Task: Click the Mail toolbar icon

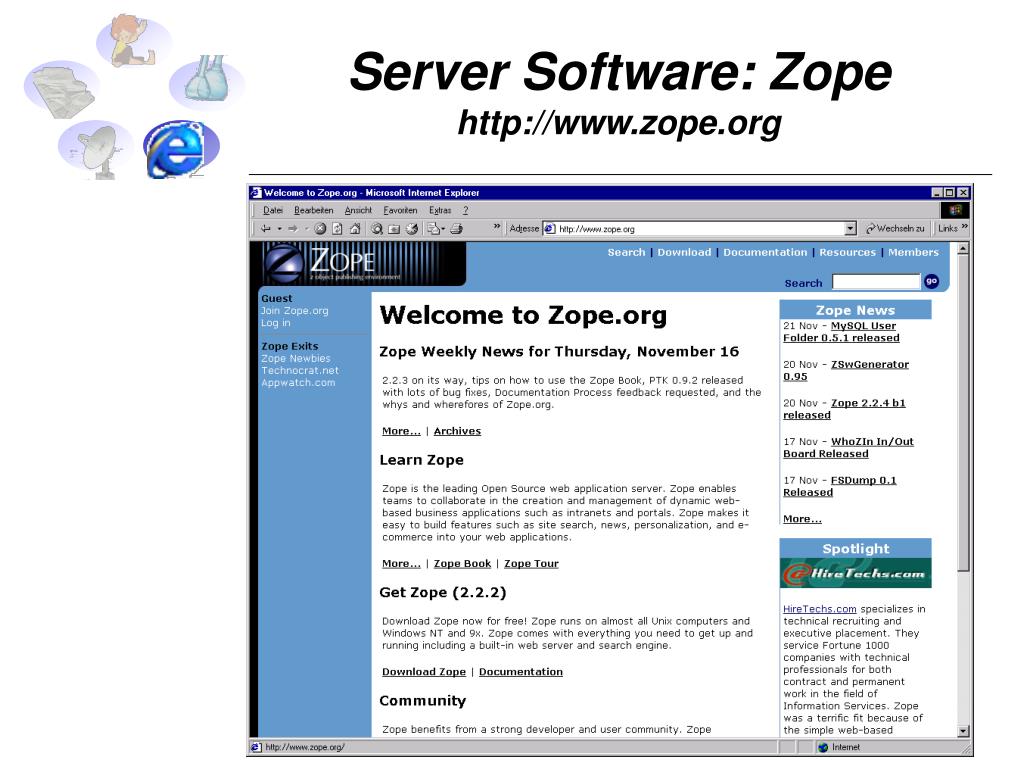Action: (433, 229)
